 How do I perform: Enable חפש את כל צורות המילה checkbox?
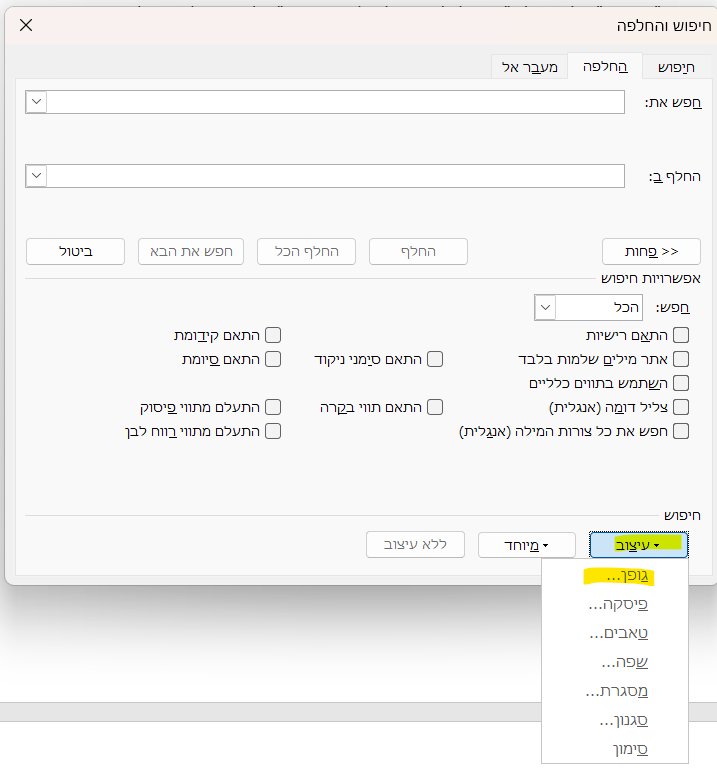(x=681, y=431)
